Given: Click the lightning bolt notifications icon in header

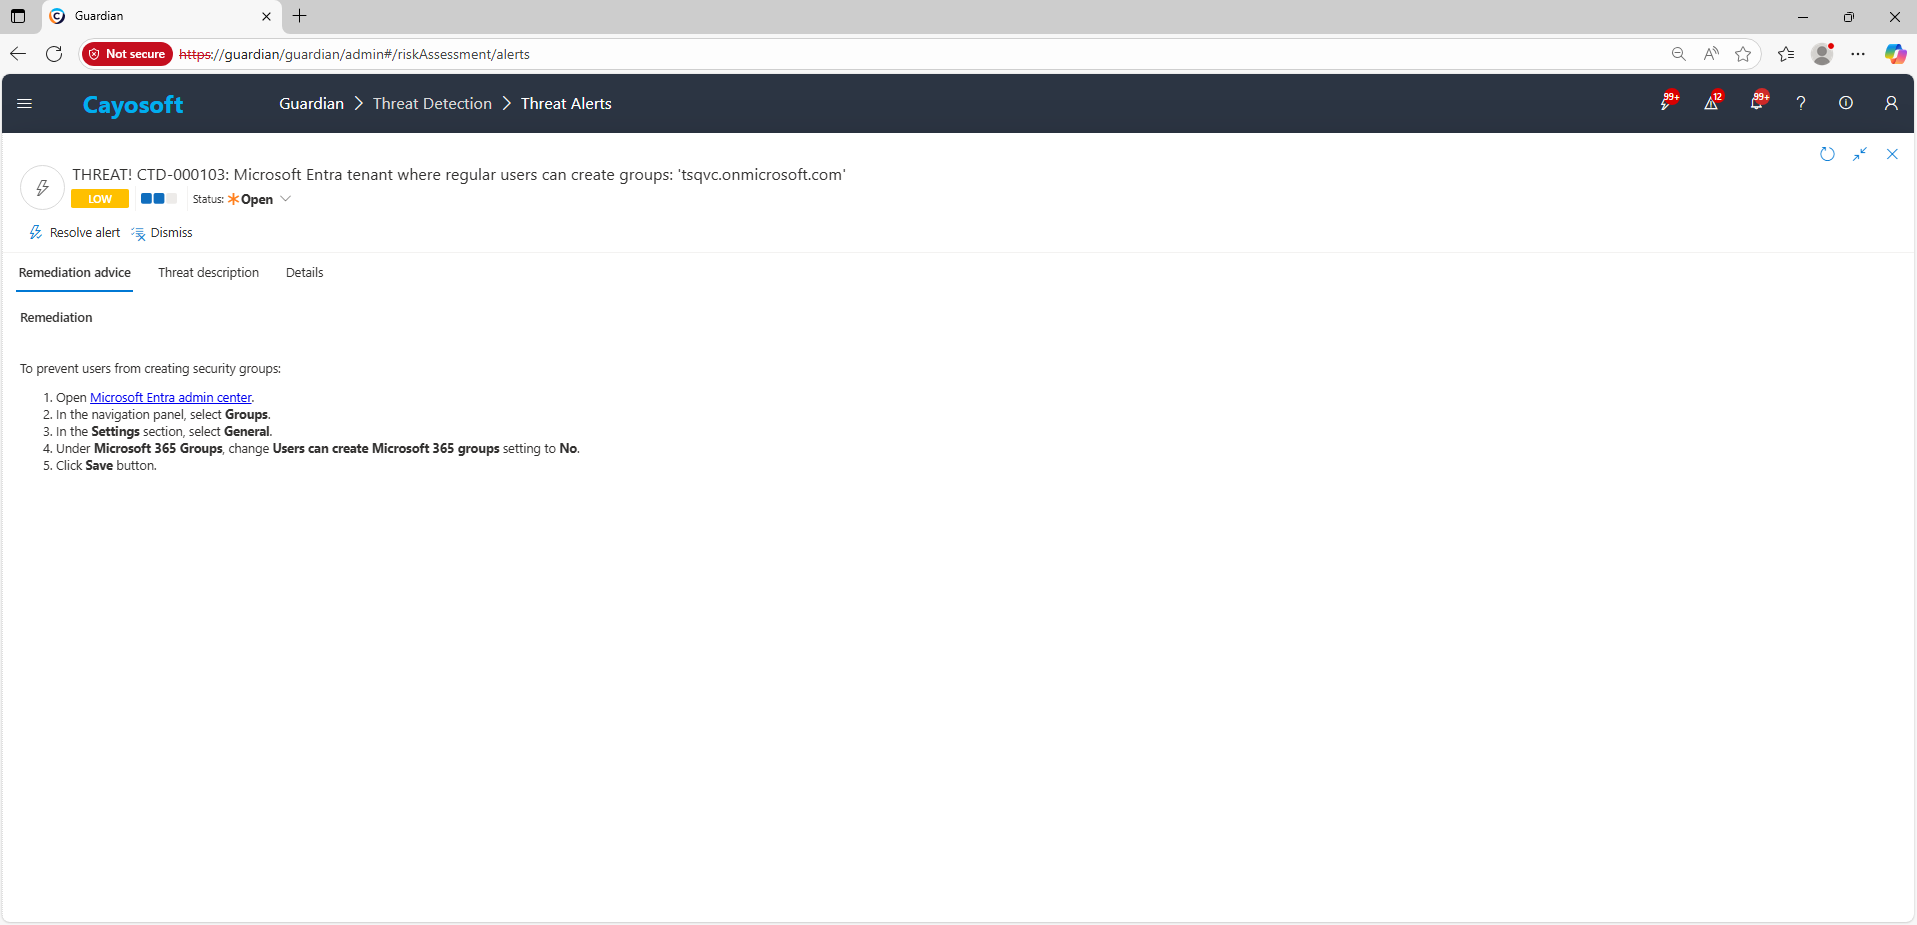Looking at the screenshot, I should [1666, 103].
